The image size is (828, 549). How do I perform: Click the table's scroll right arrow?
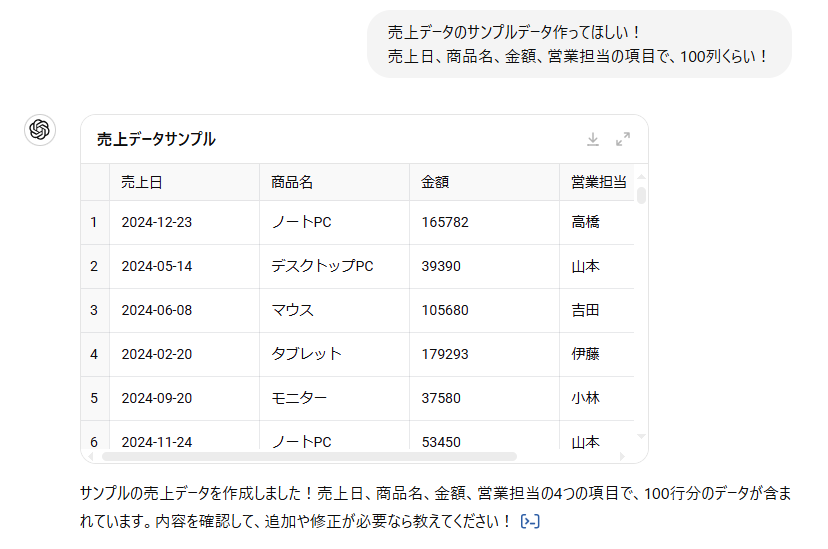point(622,456)
